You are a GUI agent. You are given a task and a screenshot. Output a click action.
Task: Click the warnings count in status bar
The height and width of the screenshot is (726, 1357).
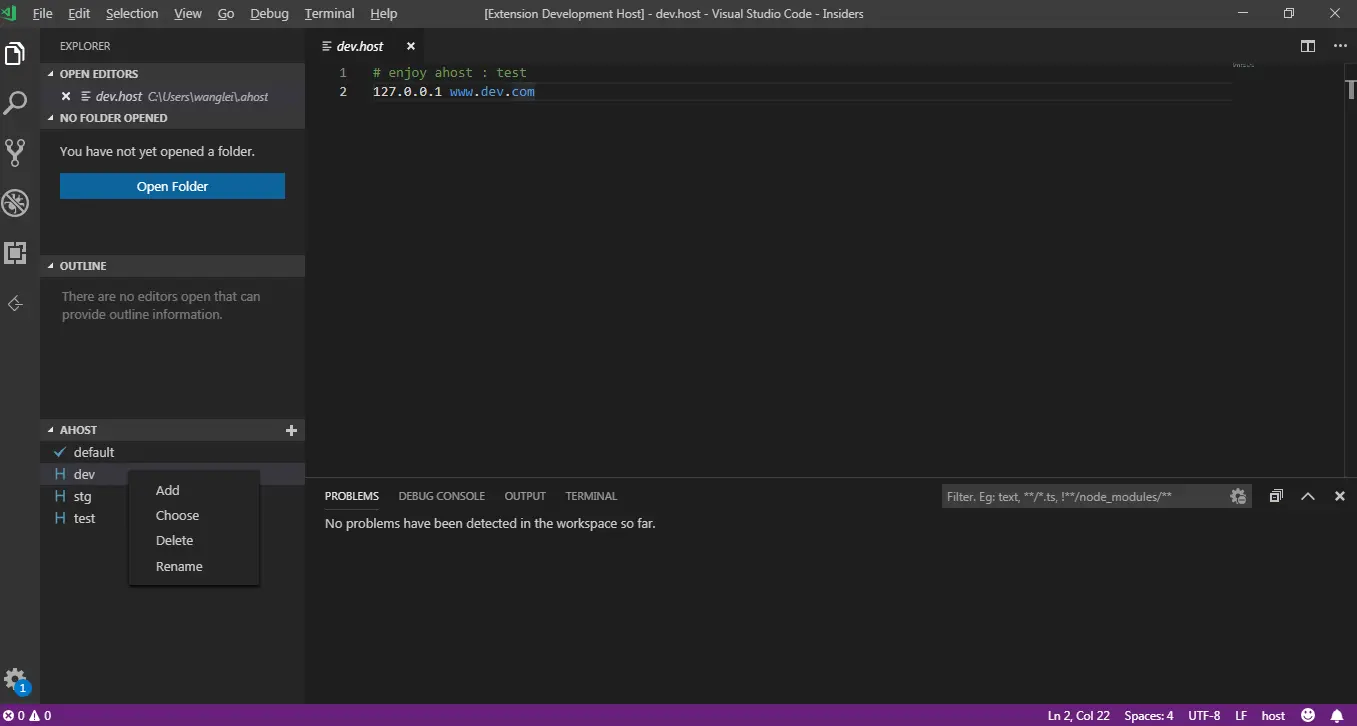coord(40,716)
